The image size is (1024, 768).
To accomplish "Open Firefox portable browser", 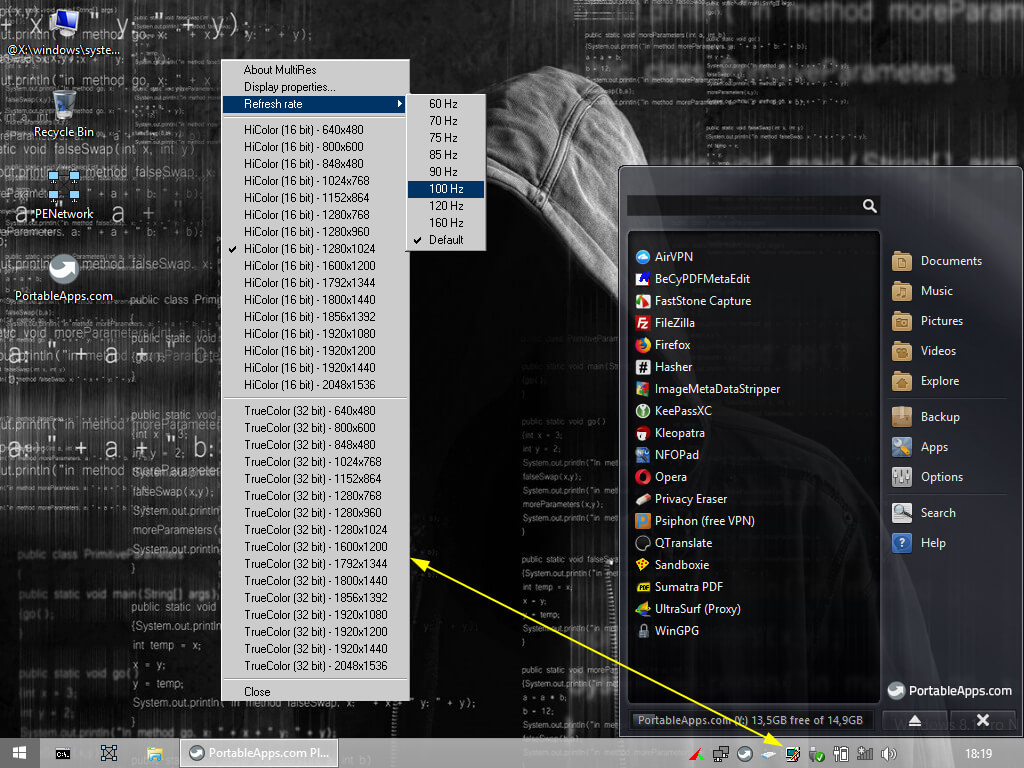I will tap(663, 345).
